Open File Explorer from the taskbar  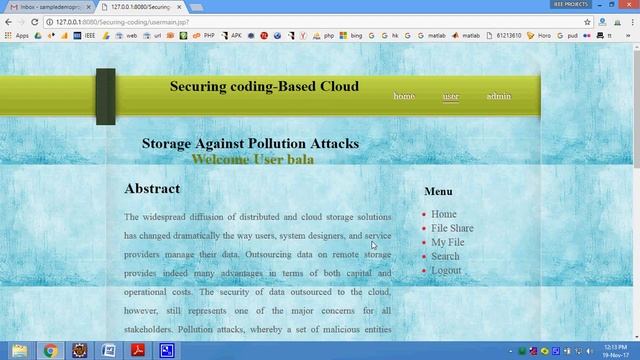(20, 351)
